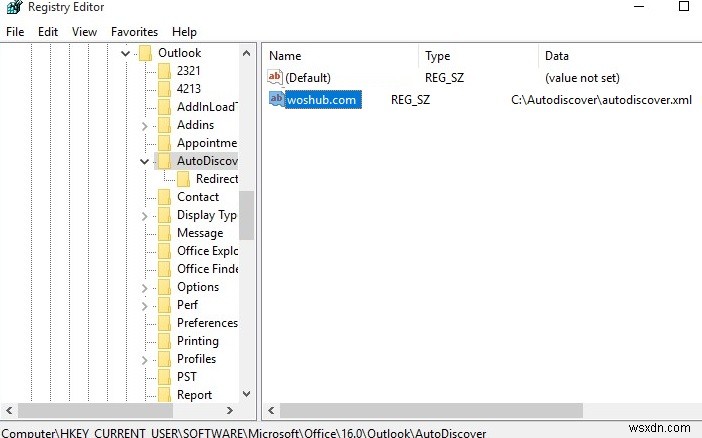This screenshot has height=438, width=702.
Task: Click the PST folder icon
Action: tap(164, 377)
